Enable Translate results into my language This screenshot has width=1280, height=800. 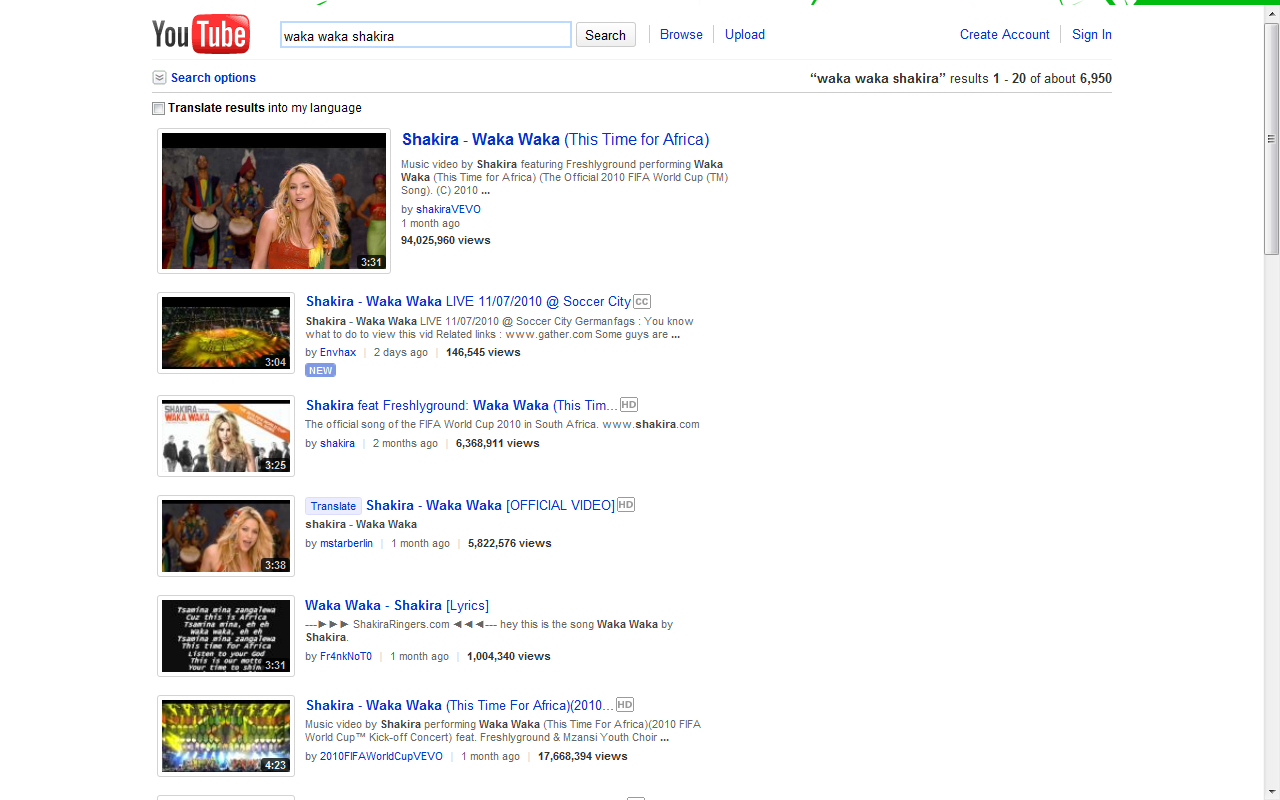[158, 108]
